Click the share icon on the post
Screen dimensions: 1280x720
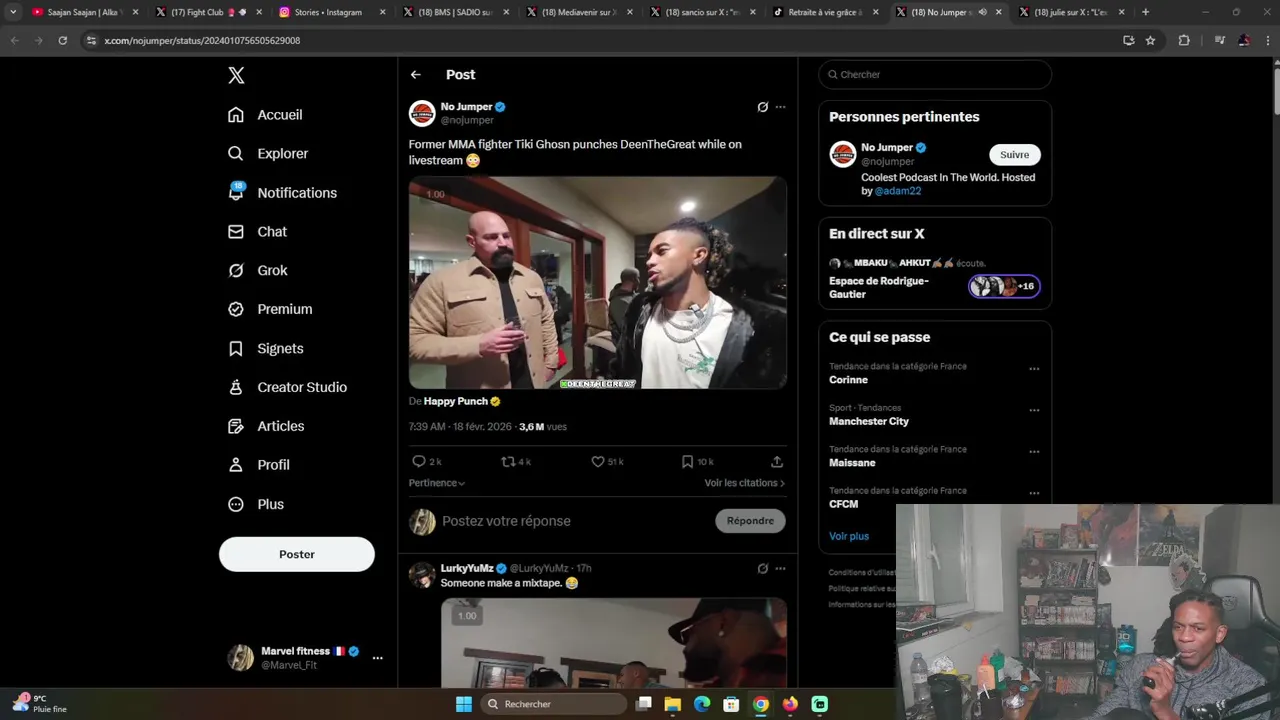777,462
